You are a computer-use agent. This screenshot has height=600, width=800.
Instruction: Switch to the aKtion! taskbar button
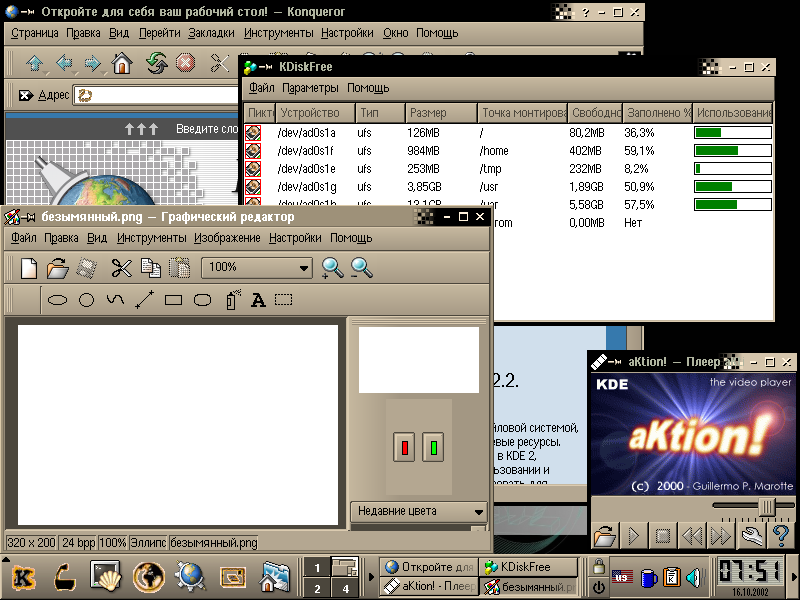(429, 586)
